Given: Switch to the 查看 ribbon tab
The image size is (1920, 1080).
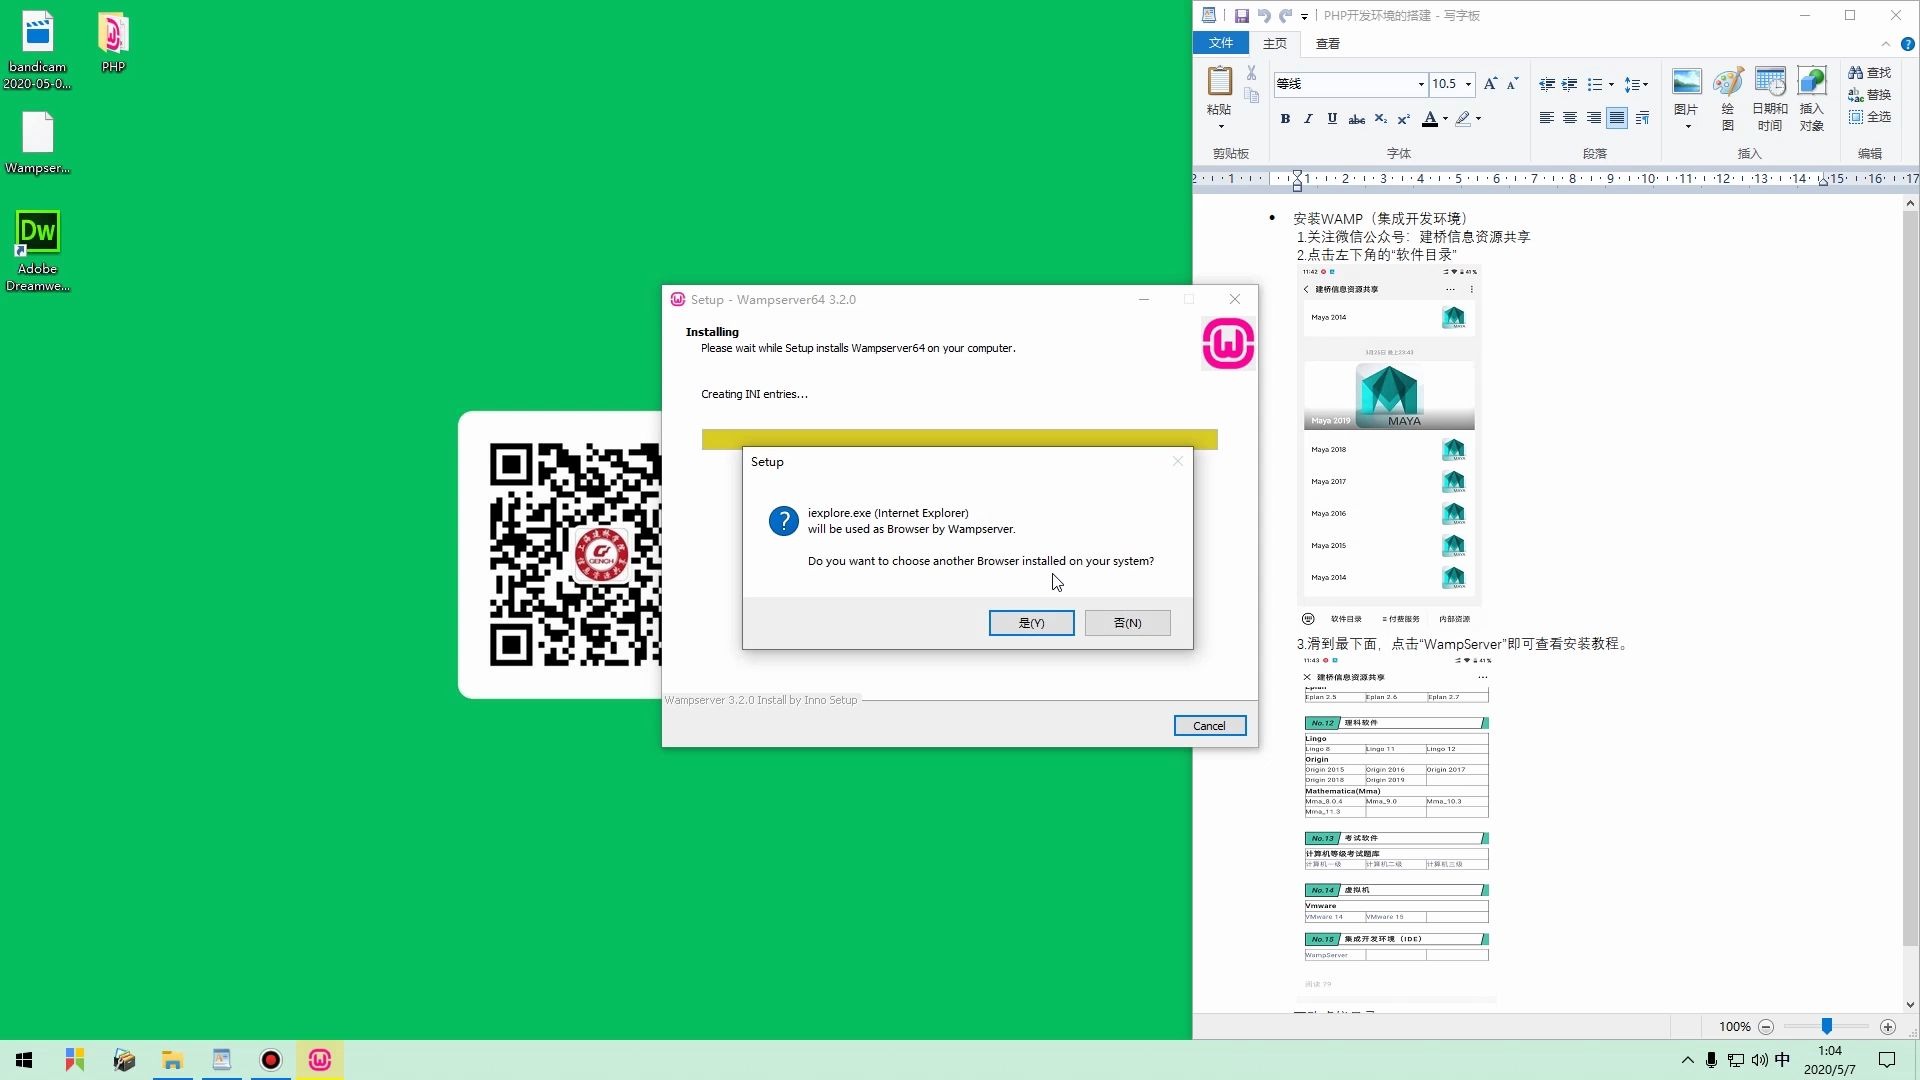Looking at the screenshot, I should 1328,43.
